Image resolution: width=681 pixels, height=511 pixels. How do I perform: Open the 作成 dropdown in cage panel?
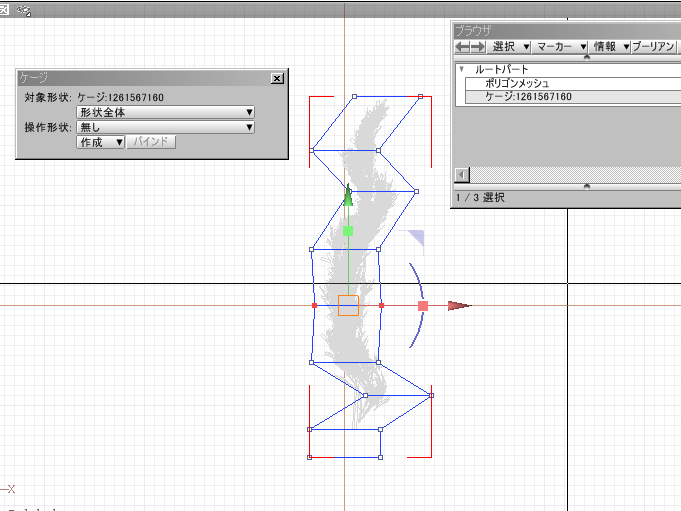coord(101,143)
